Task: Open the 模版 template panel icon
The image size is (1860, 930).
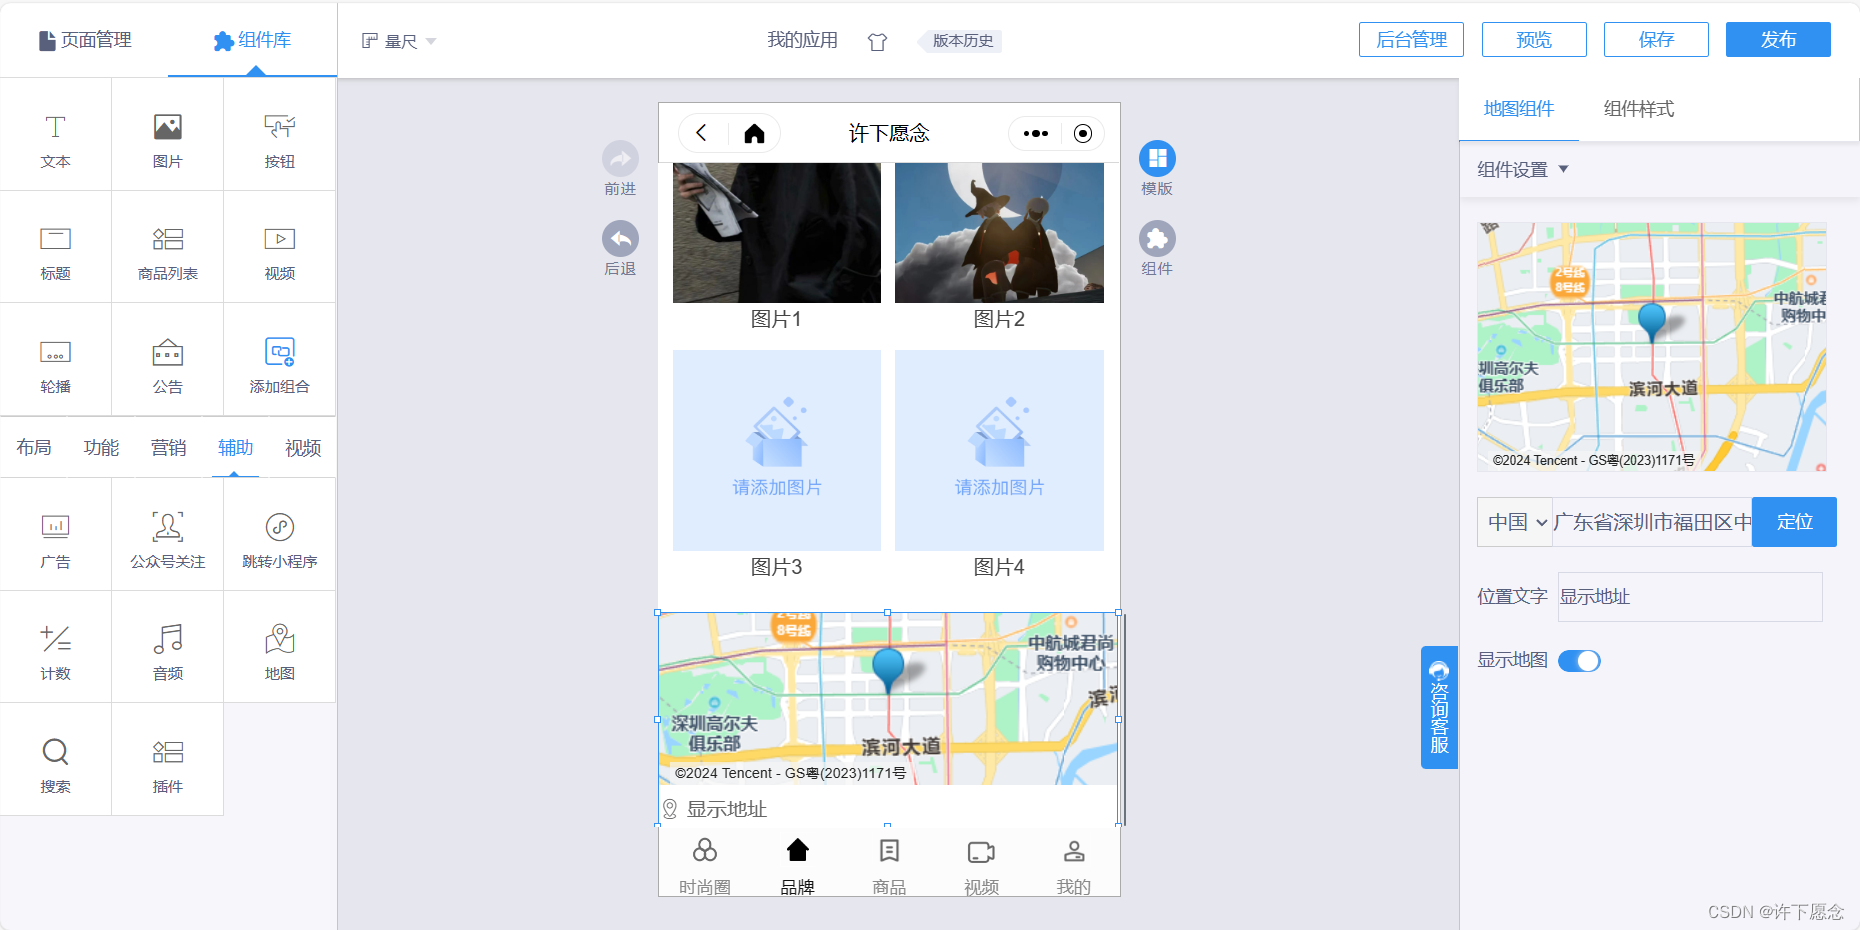Action: 1157,159
